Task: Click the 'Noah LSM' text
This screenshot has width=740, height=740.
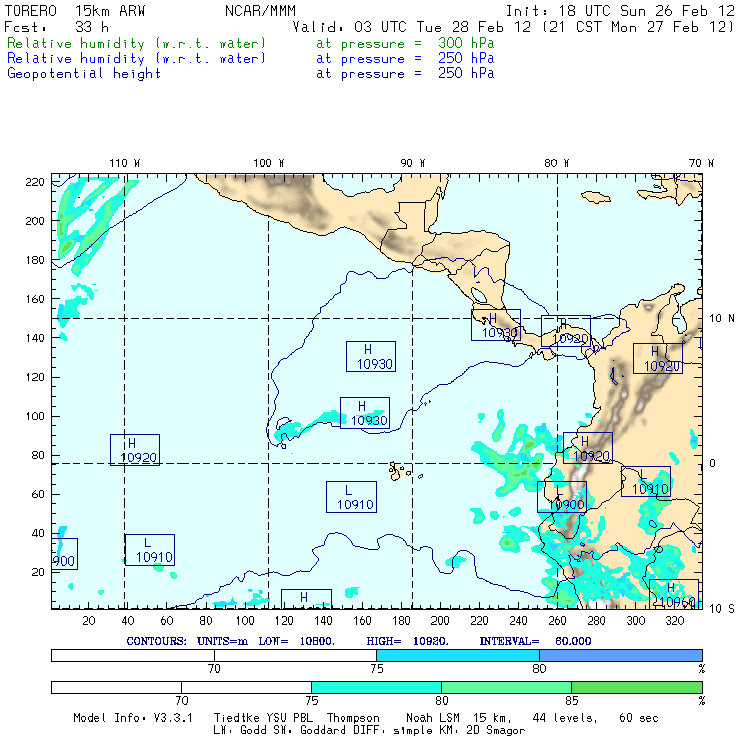Action: (x=433, y=718)
